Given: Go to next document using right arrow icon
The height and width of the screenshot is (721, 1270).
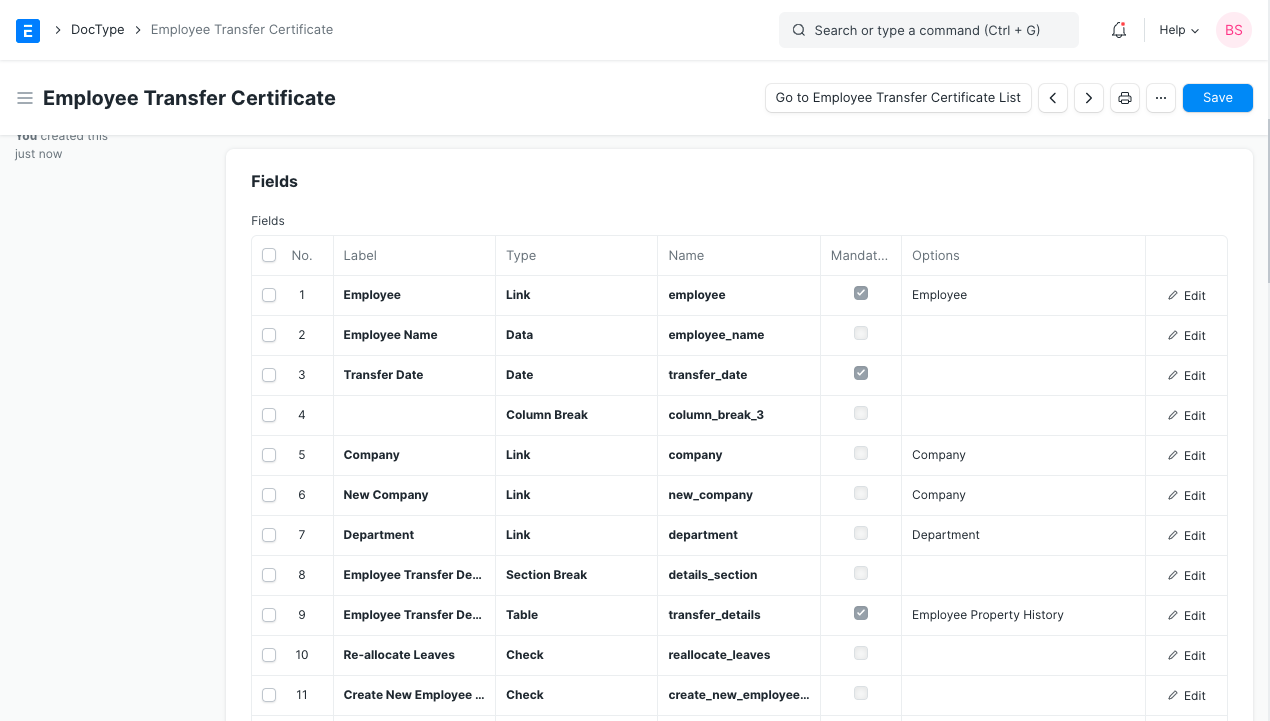Looking at the screenshot, I should pos(1088,97).
